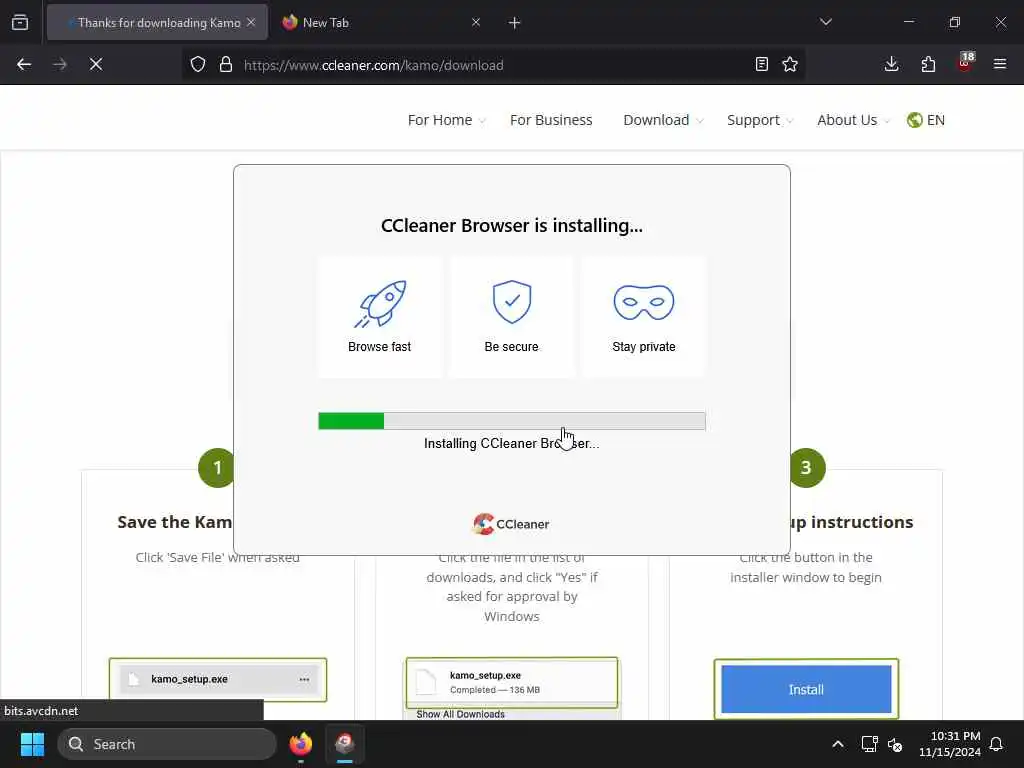Image resolution: width=1024 pixels, height=768 pixels.
Task: Open Firefox View in the tab bar
Action: pyautogui.click(x=20, y=22)
